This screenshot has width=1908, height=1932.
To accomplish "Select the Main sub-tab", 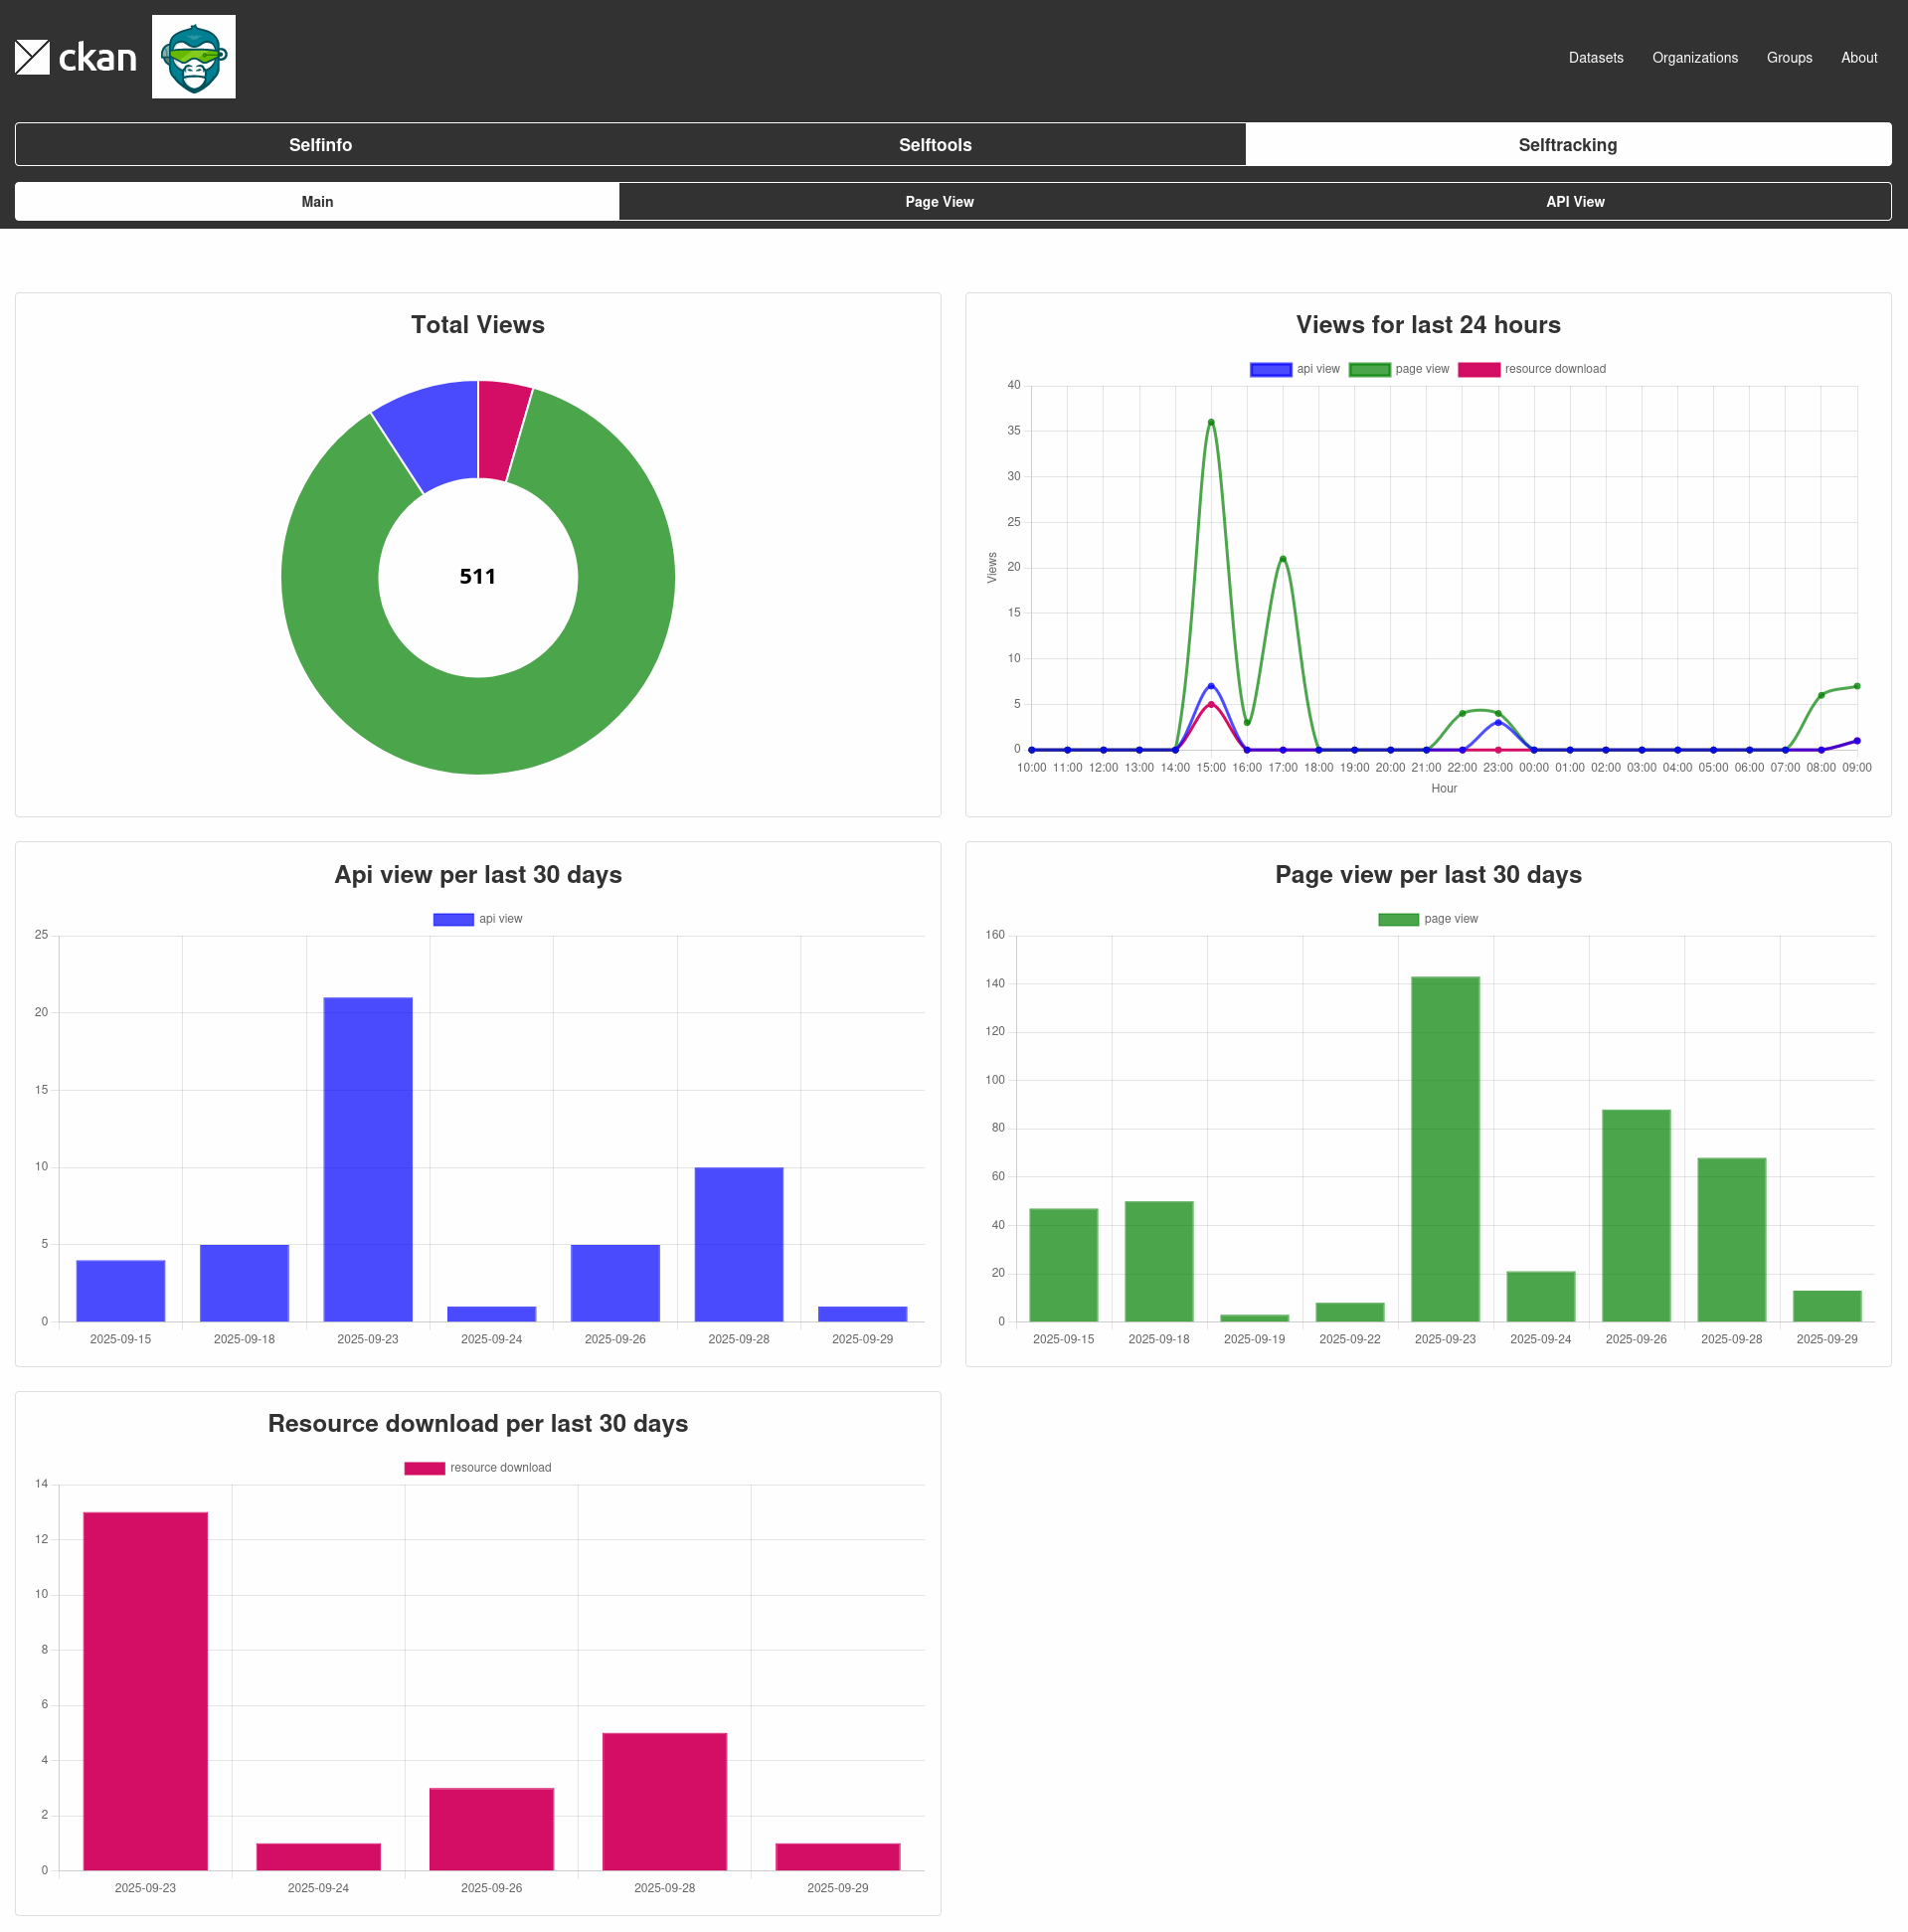I will click(317, 202).
